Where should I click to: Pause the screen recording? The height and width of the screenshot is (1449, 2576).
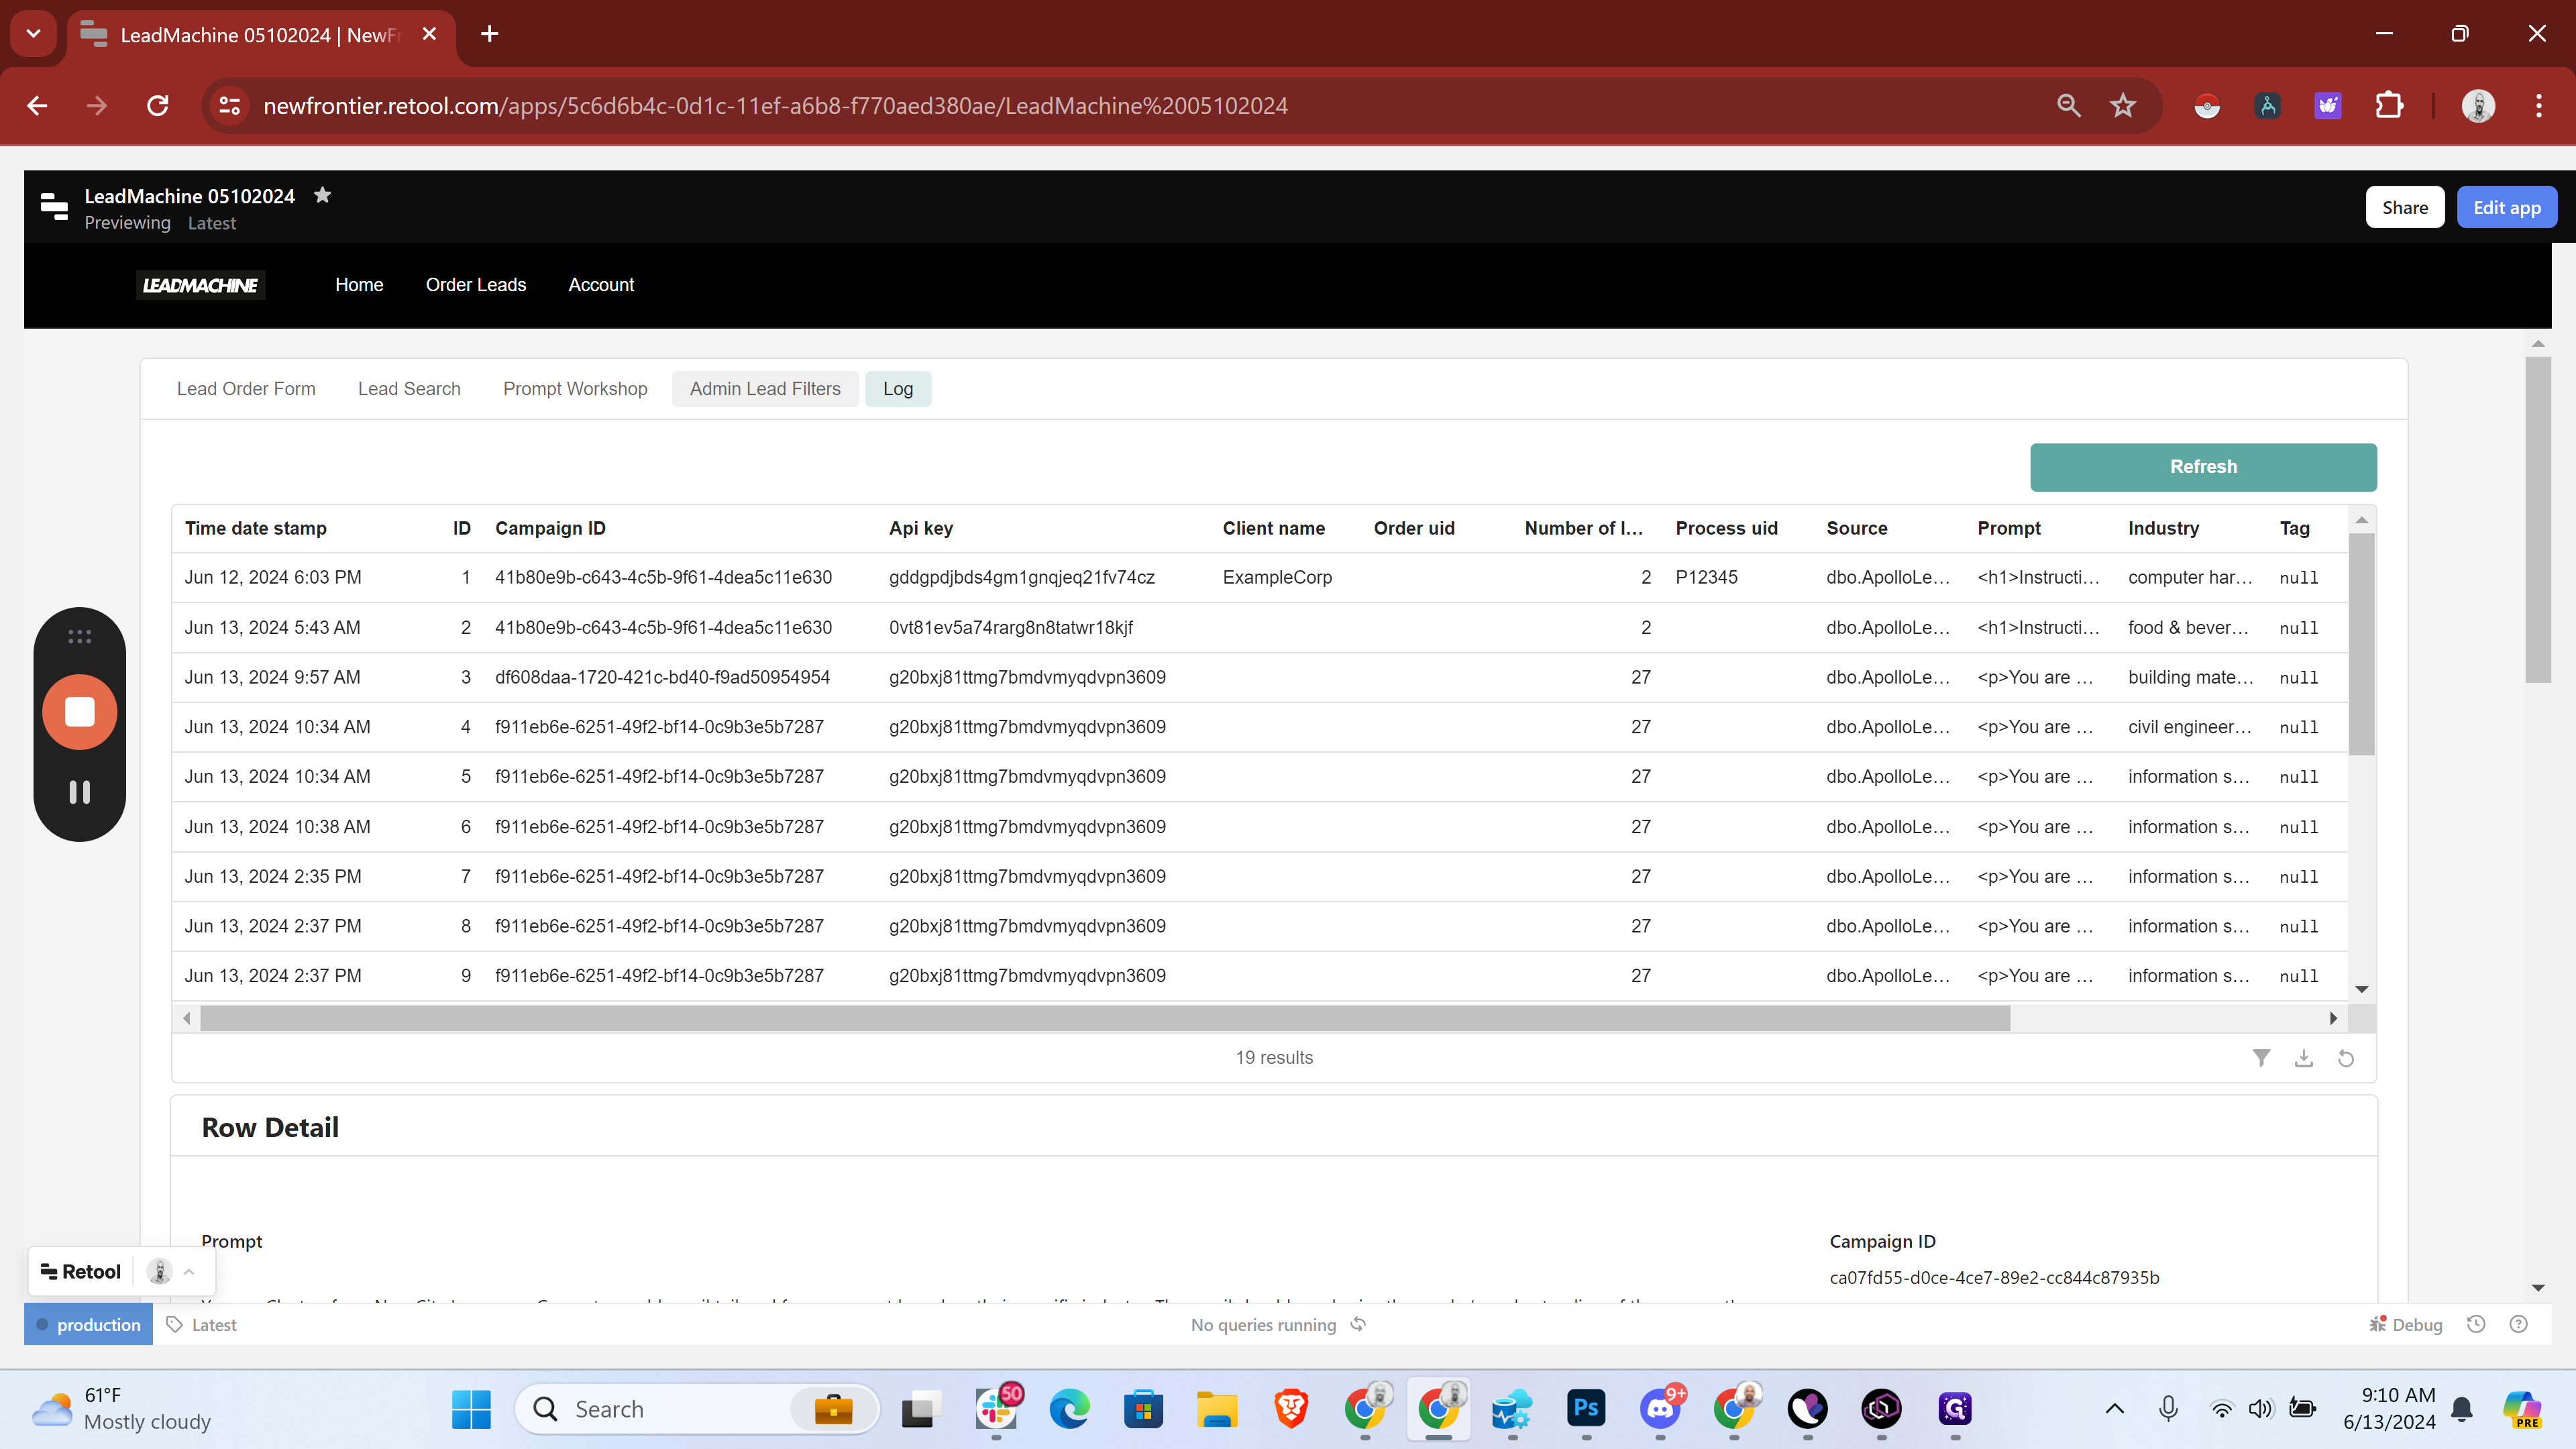79,792
